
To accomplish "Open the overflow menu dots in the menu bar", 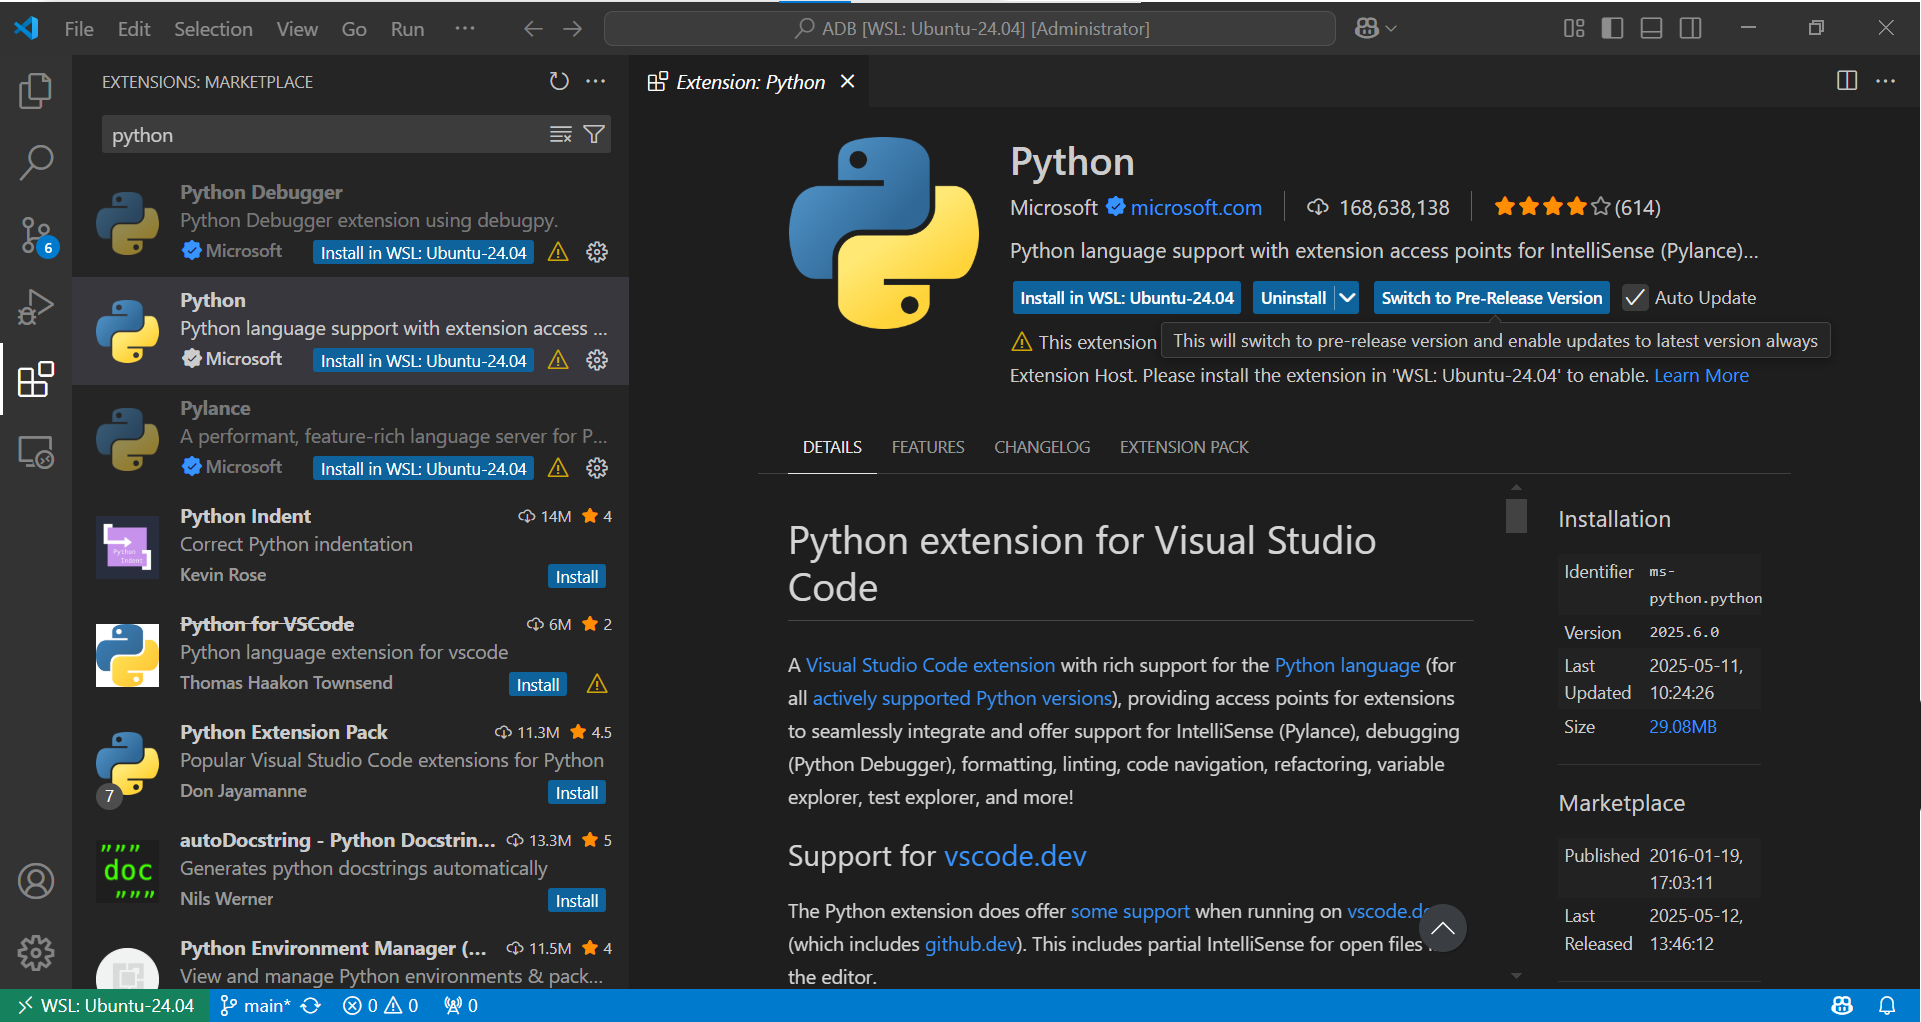I will point(465,28).
